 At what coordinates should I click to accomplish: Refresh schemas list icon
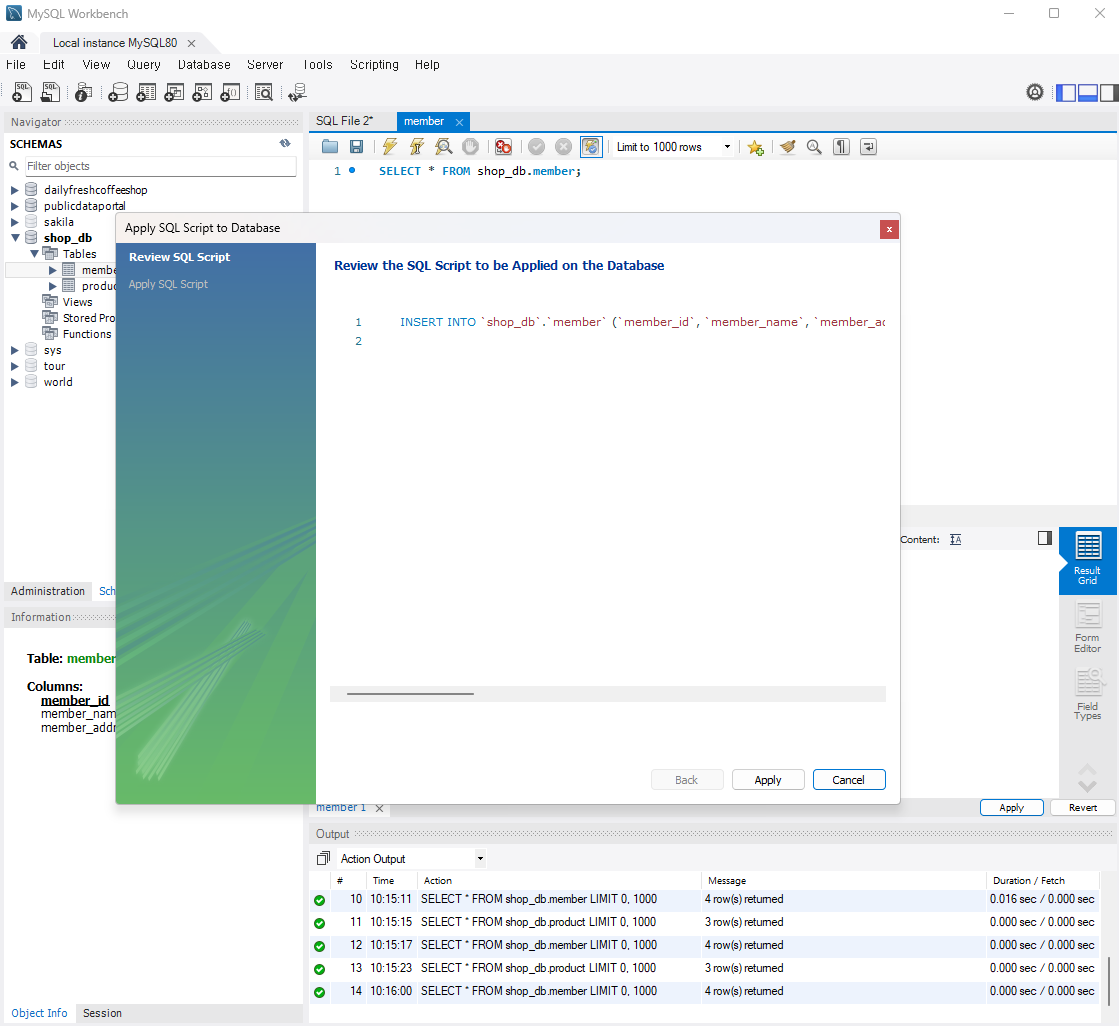click(285, 143)
